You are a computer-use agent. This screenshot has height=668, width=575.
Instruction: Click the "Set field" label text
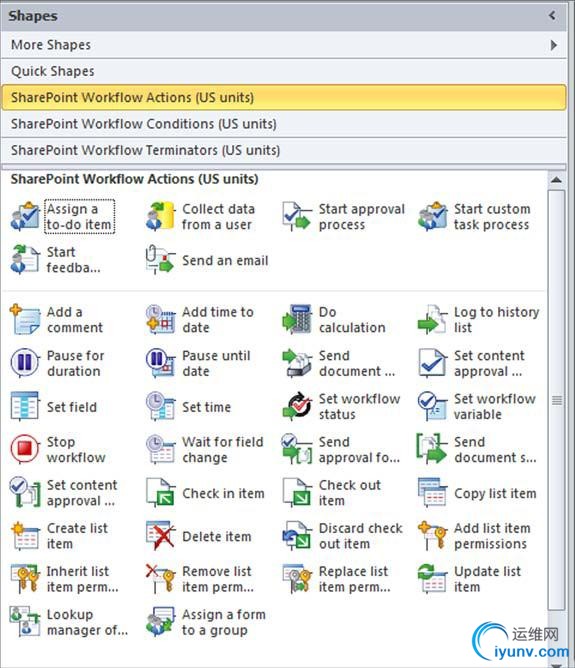click(72, 407)
